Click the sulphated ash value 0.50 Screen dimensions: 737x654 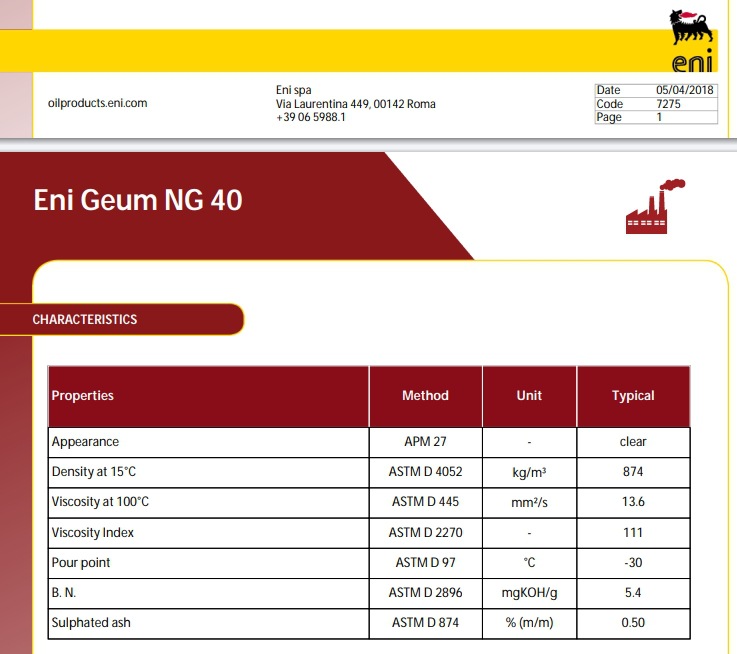coord(633,623)
